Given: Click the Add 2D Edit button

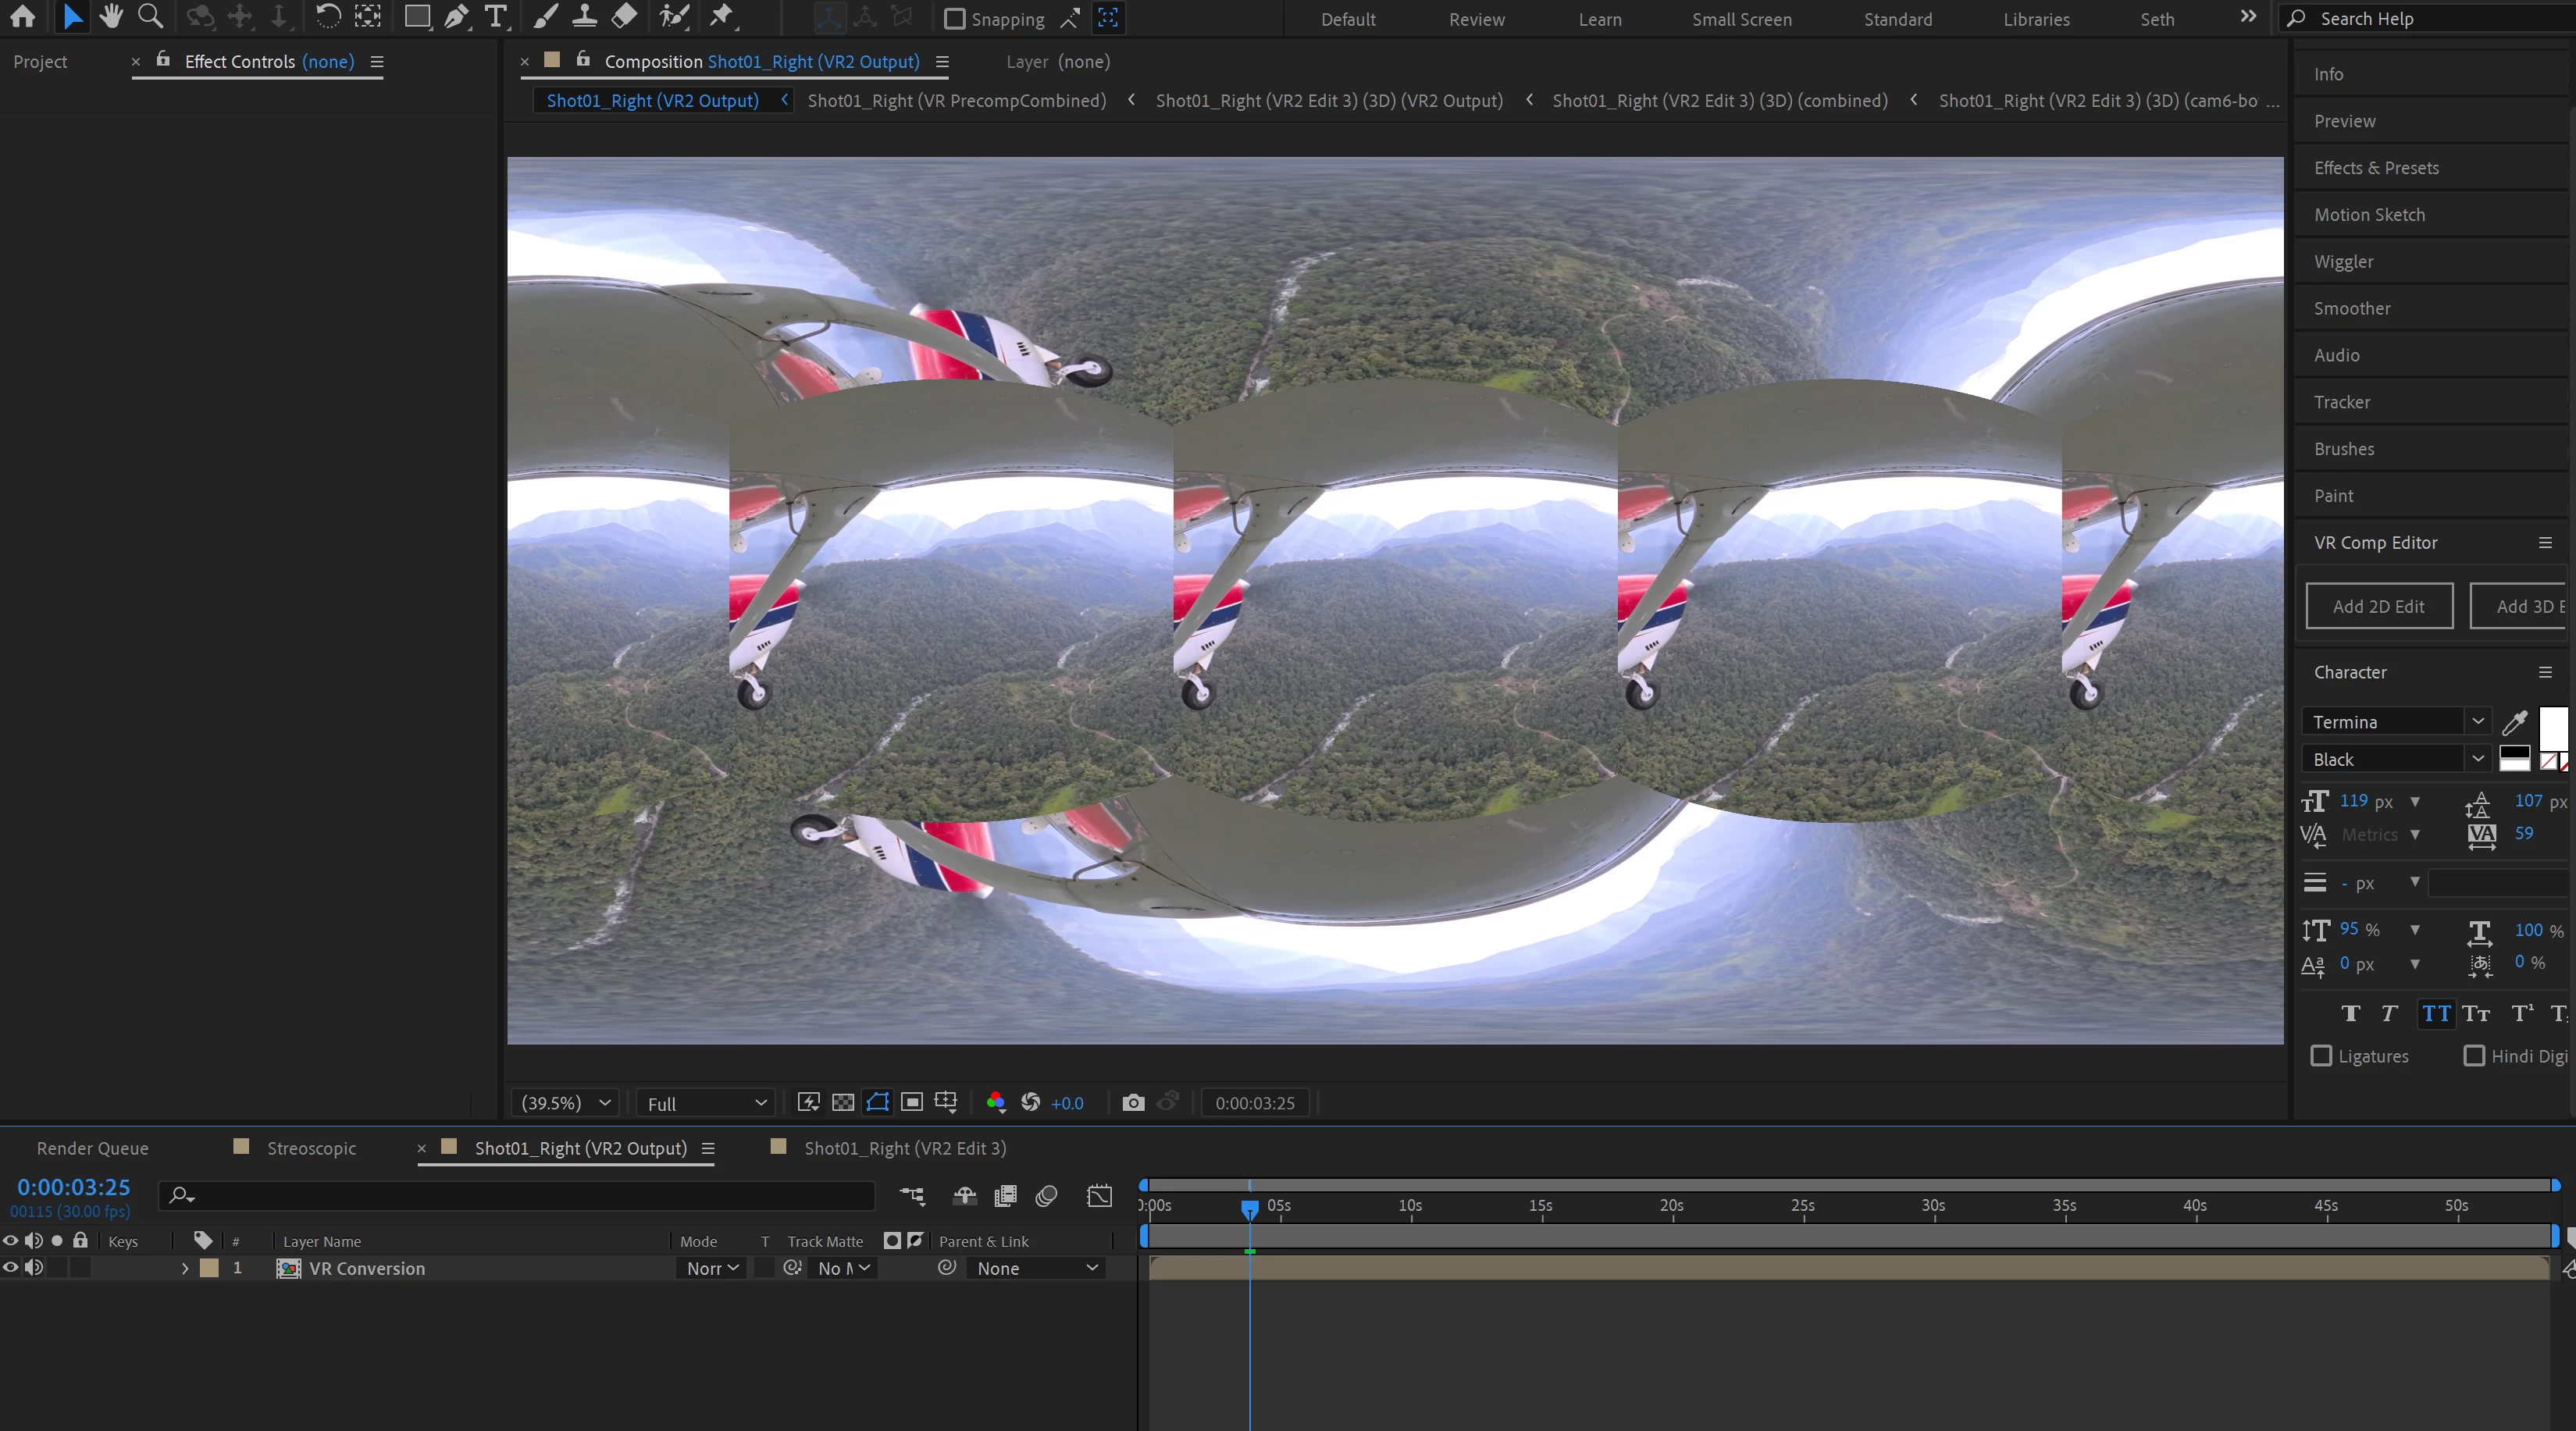Looking at the screenshot, I should tap(2378, 606).
